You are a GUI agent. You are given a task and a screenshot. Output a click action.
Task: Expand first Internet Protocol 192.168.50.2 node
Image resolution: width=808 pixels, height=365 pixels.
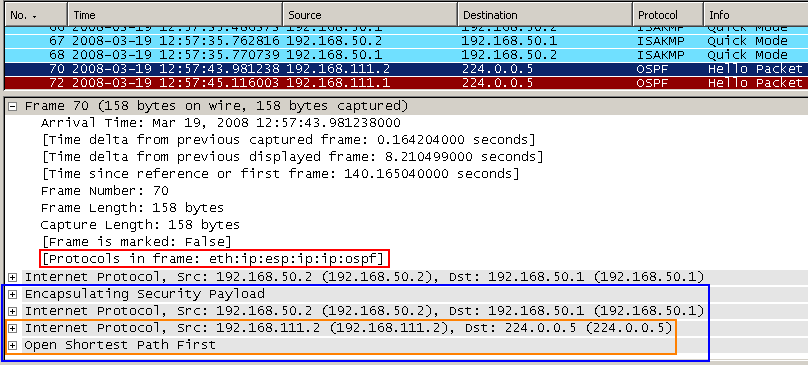click(13, 277)
